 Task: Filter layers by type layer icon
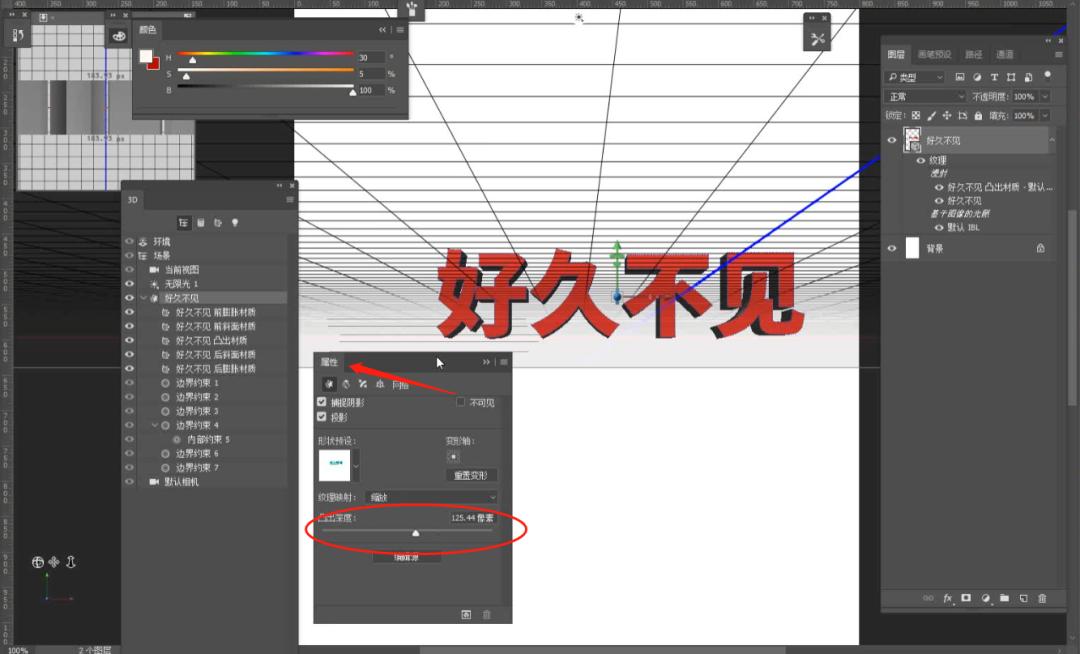[x=994, y=77]
